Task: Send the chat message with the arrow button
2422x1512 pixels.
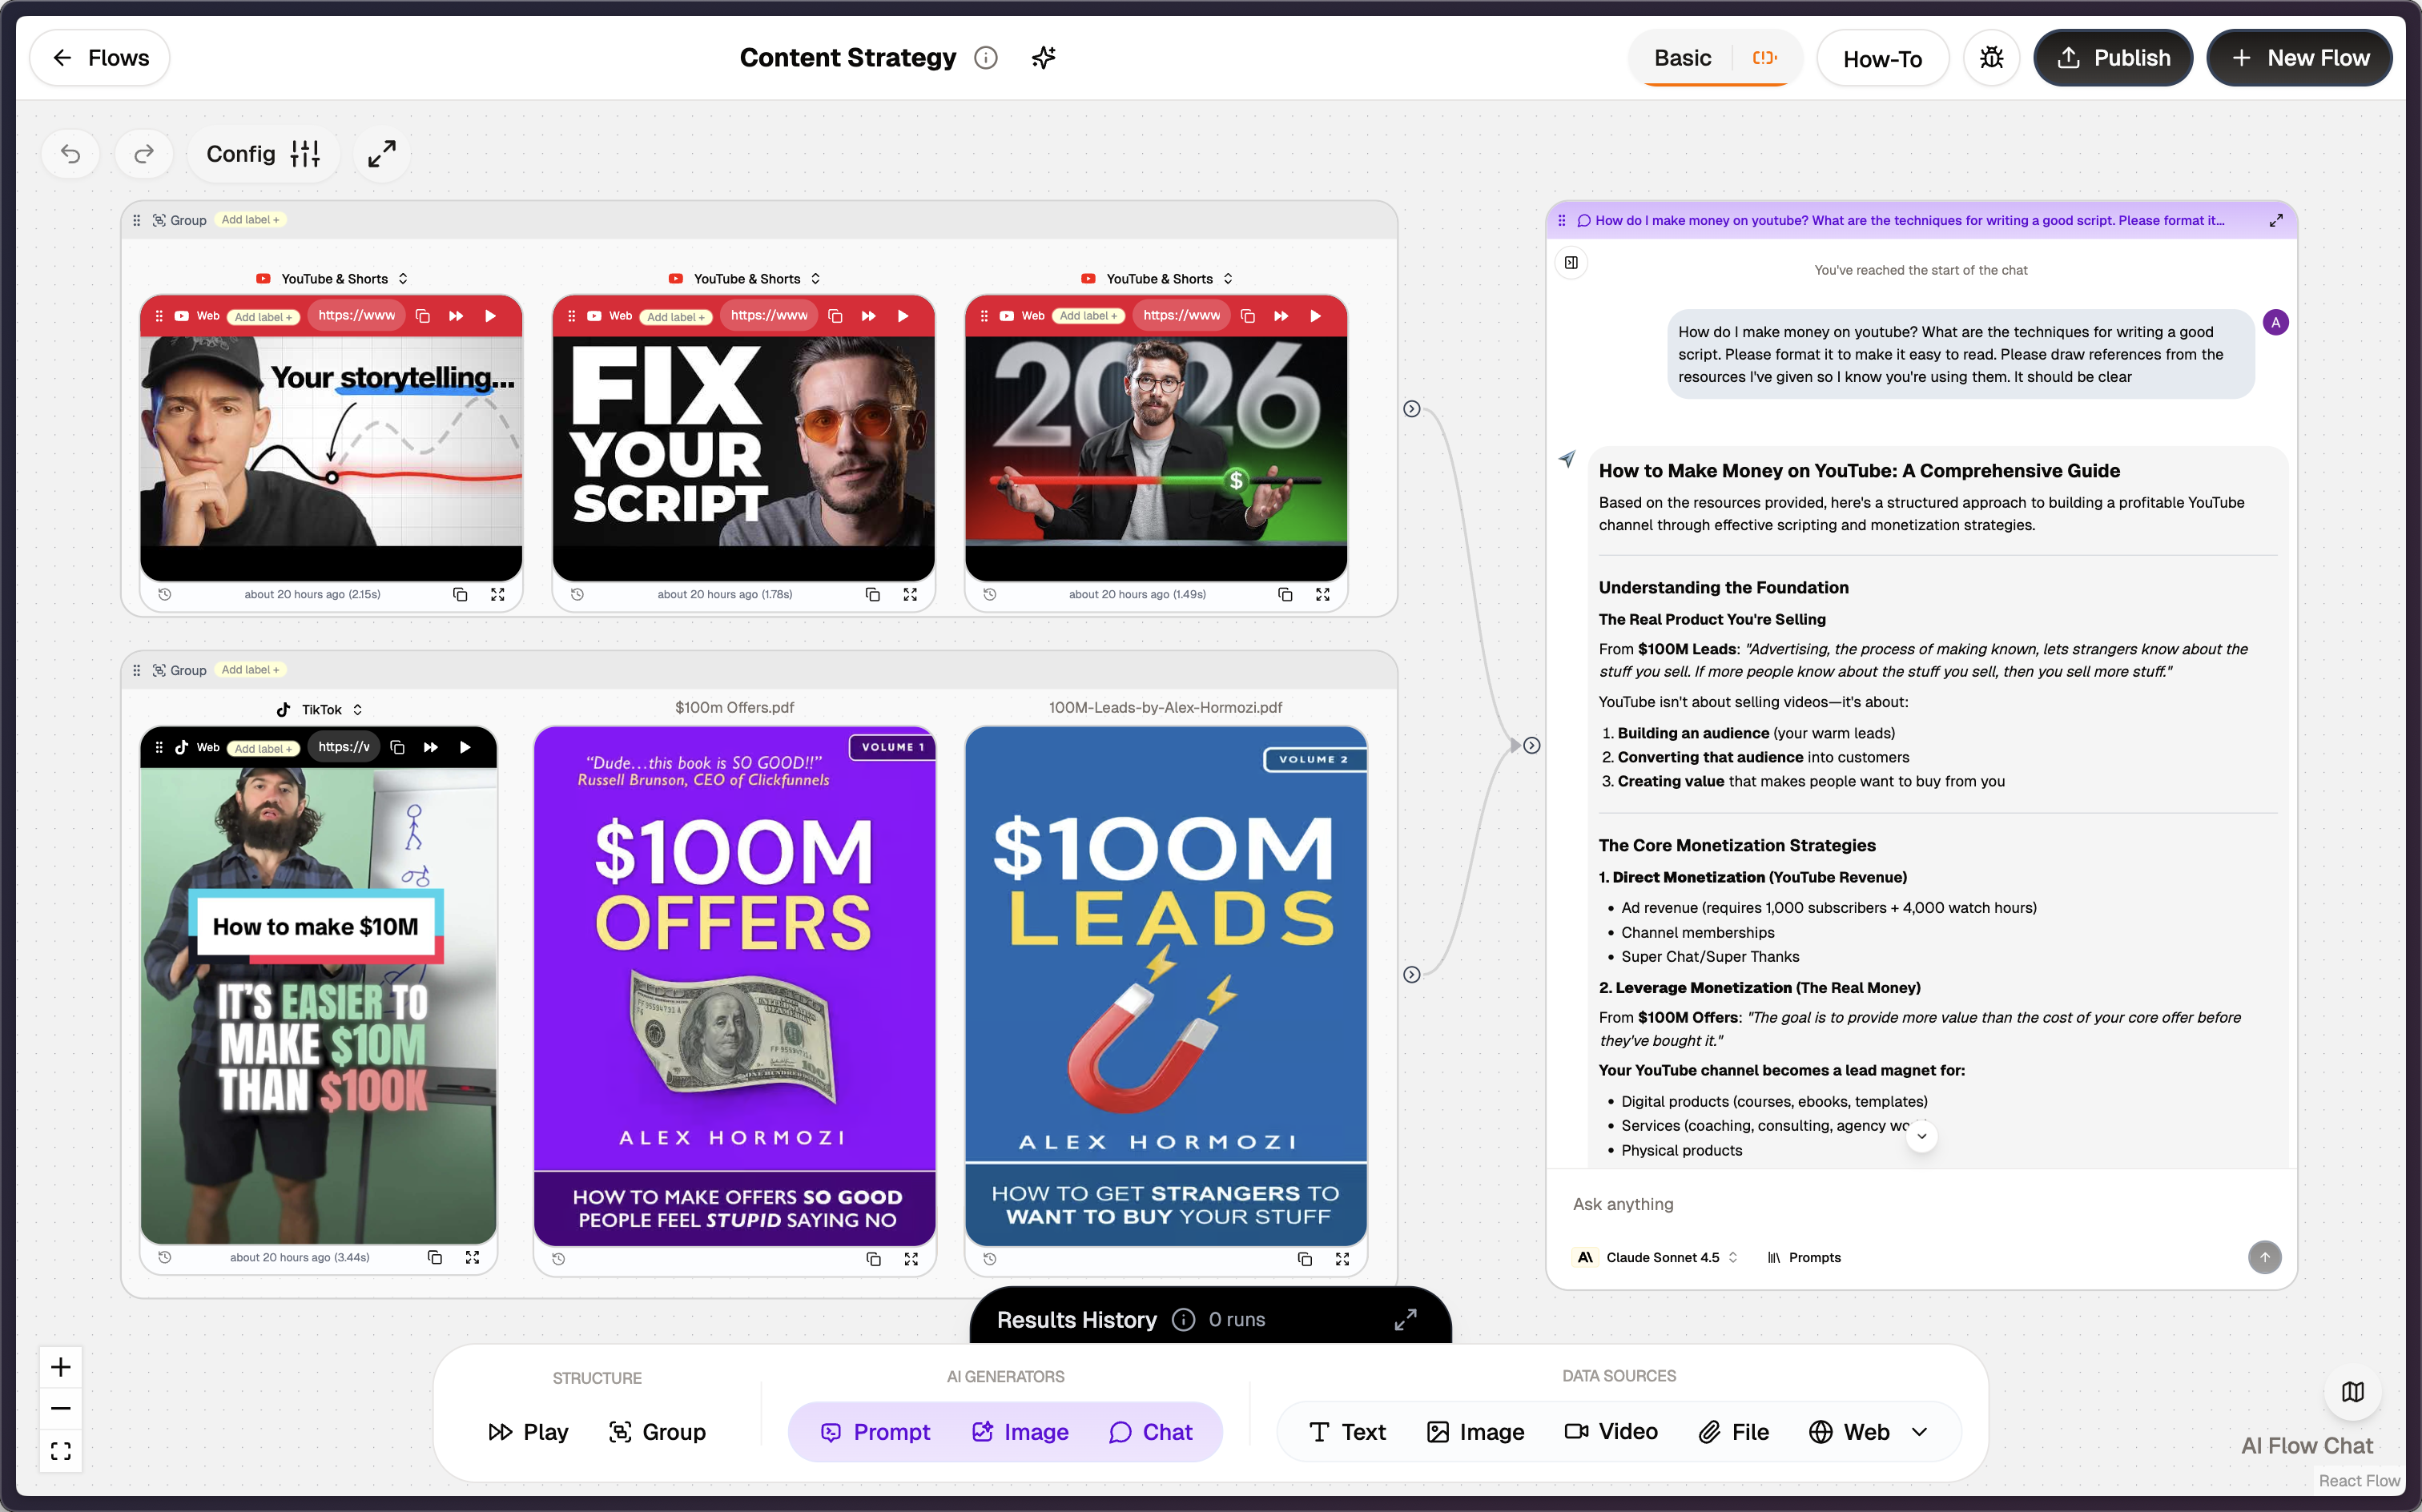Action: [x=2265, y=1257]
